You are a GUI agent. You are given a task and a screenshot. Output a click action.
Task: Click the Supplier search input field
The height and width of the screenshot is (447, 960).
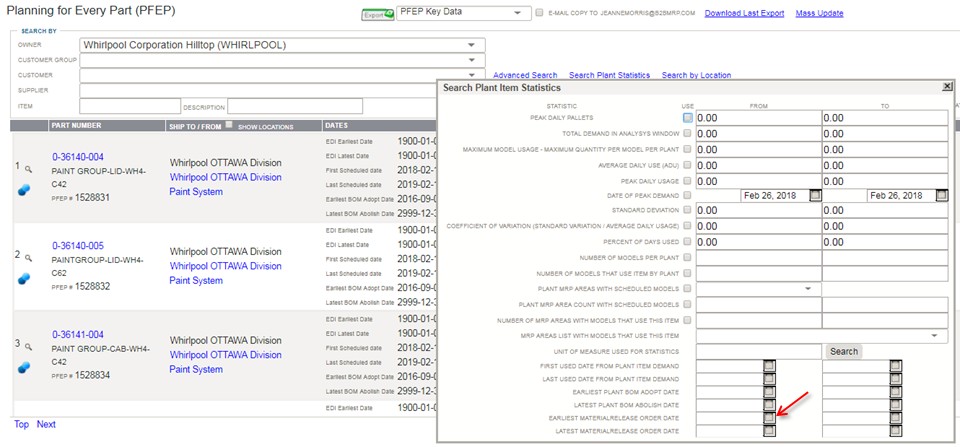259,91
